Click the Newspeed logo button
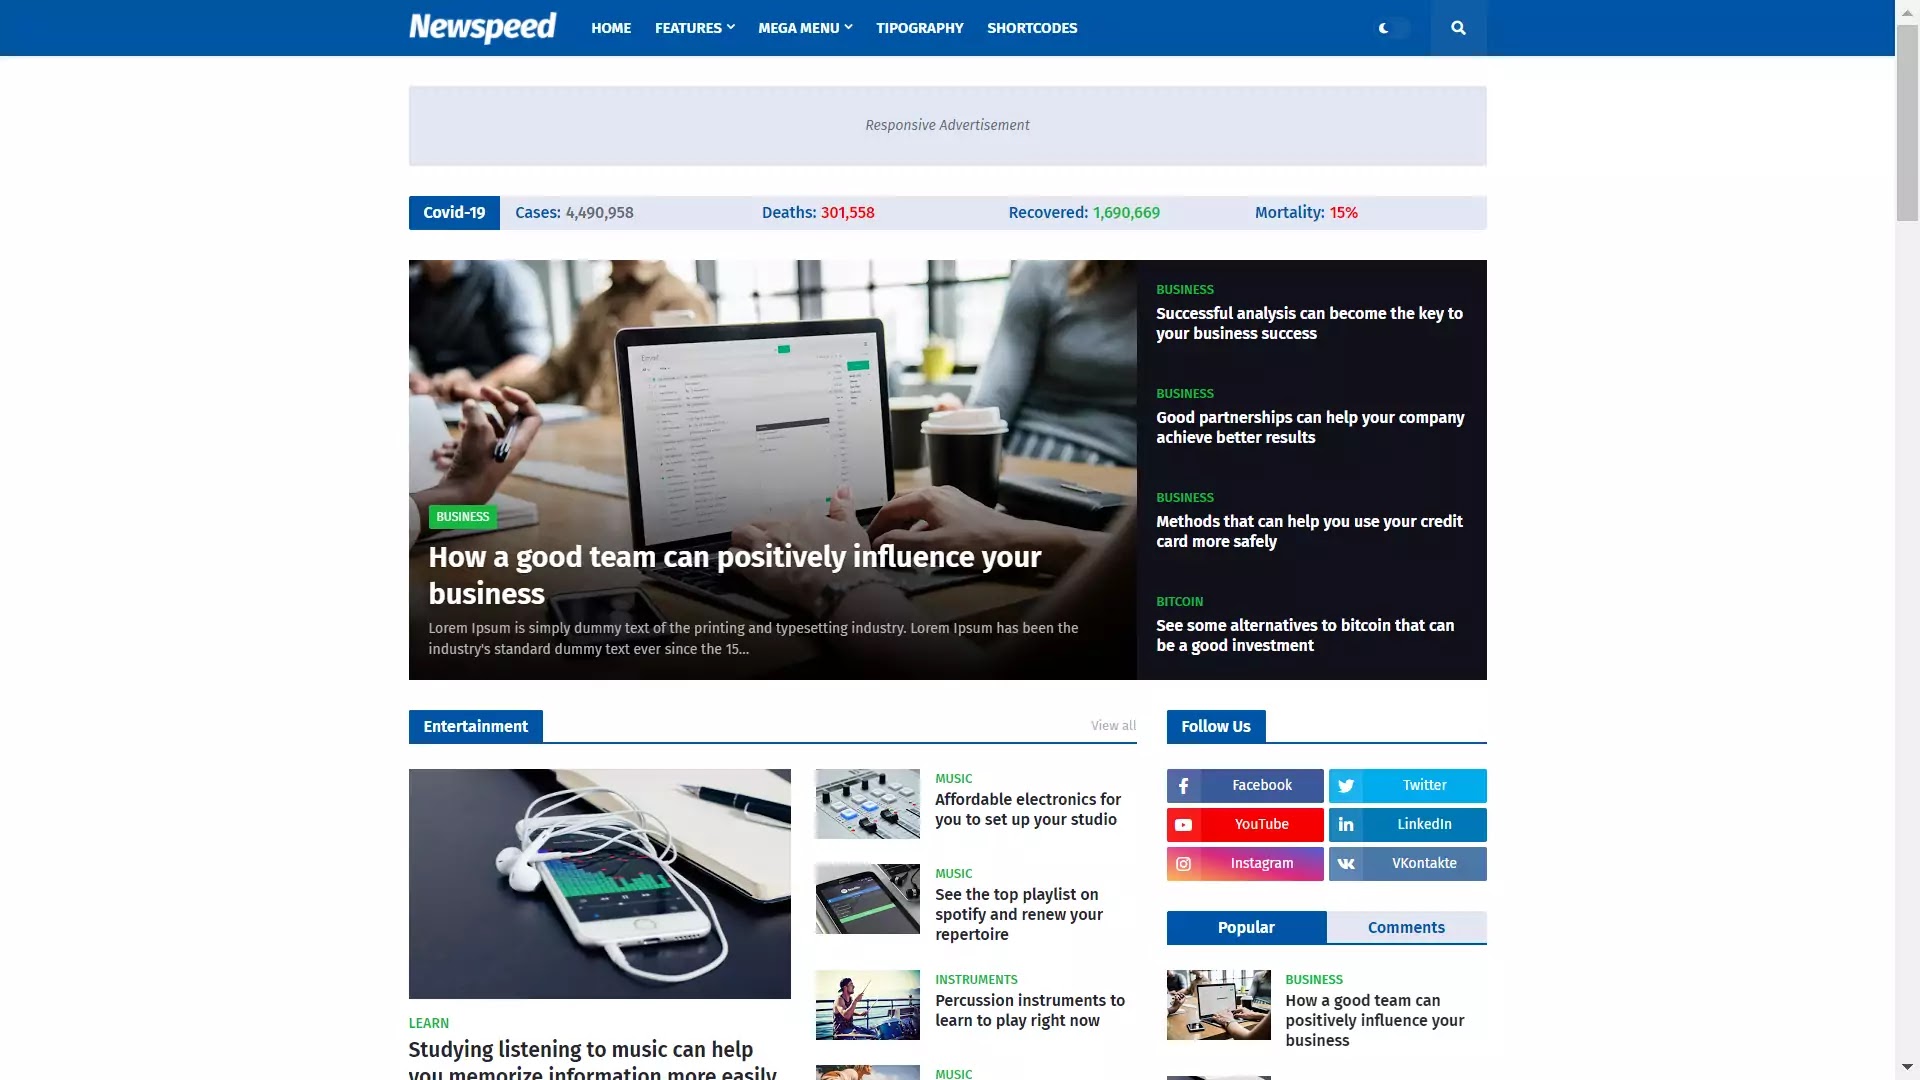 [x=483, y=28]
